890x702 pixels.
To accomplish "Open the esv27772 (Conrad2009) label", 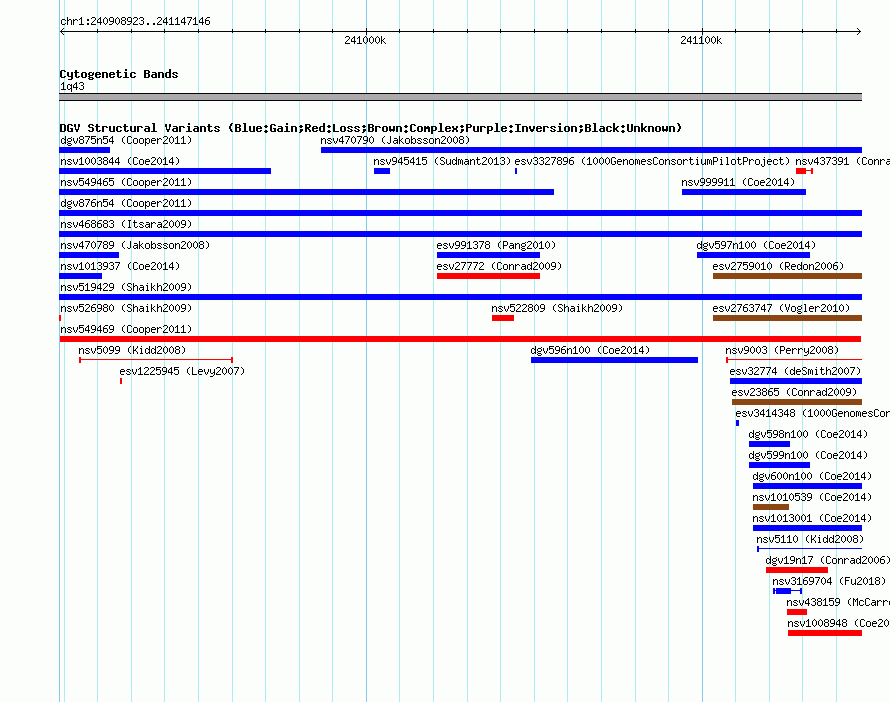I will [x=499, y=266].
